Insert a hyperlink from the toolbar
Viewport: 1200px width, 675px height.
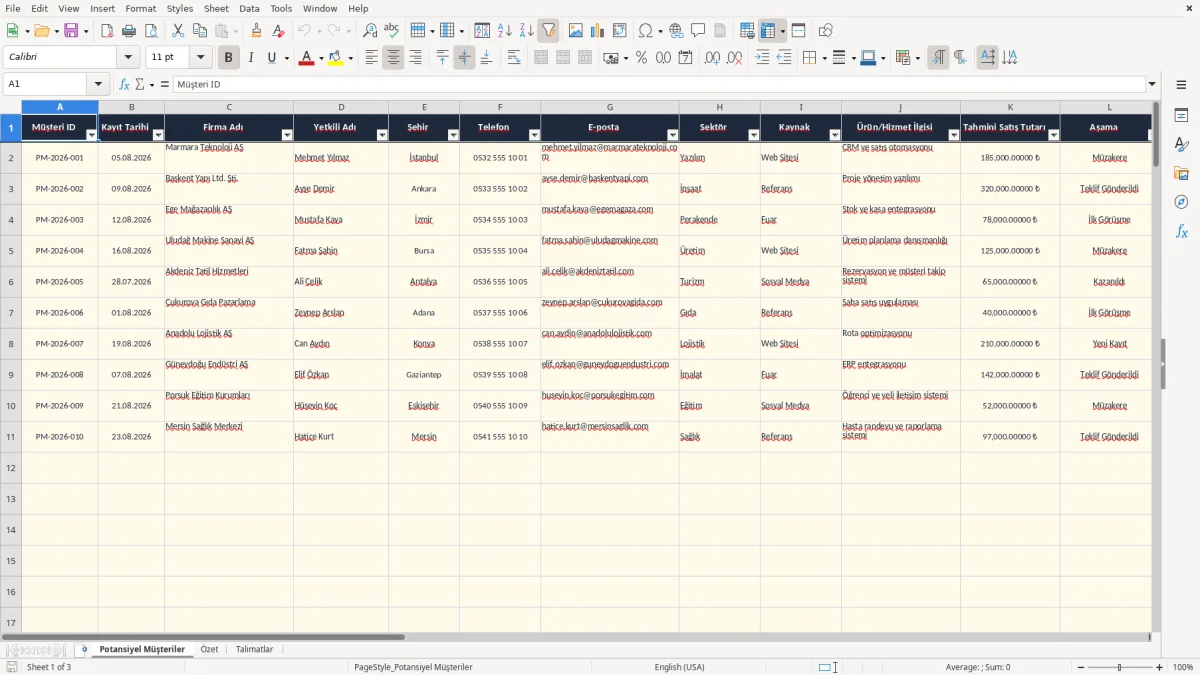click(676, 31)
